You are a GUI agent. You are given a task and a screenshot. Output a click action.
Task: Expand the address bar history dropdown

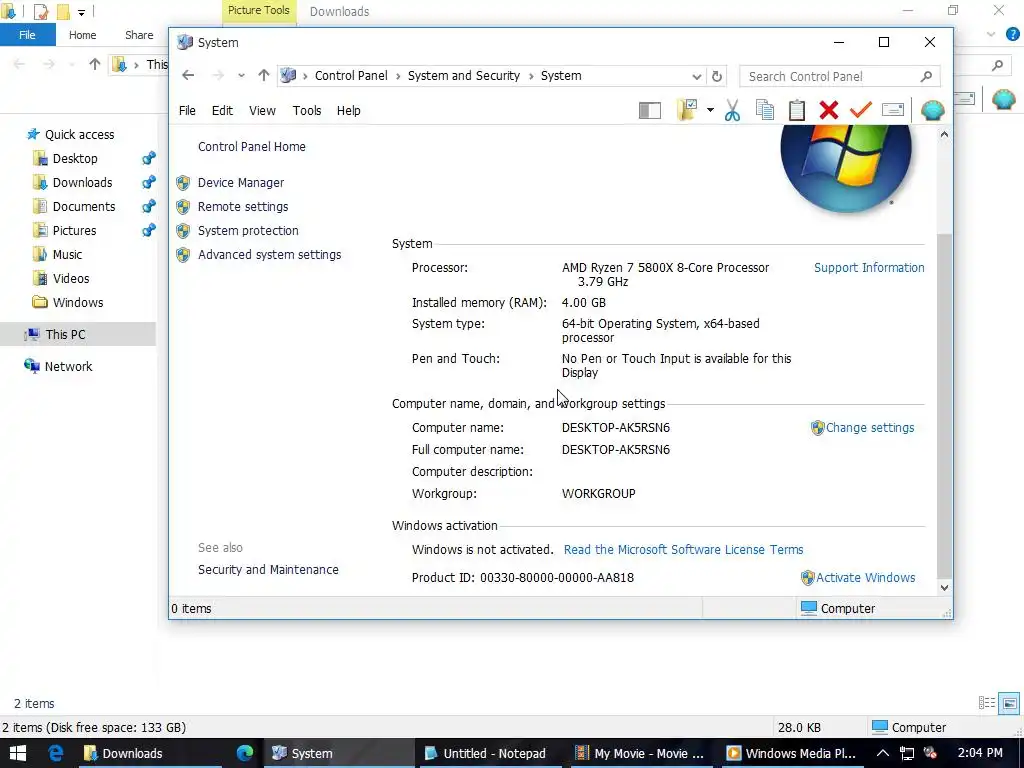pyautogui.click(x=696, y=76)
